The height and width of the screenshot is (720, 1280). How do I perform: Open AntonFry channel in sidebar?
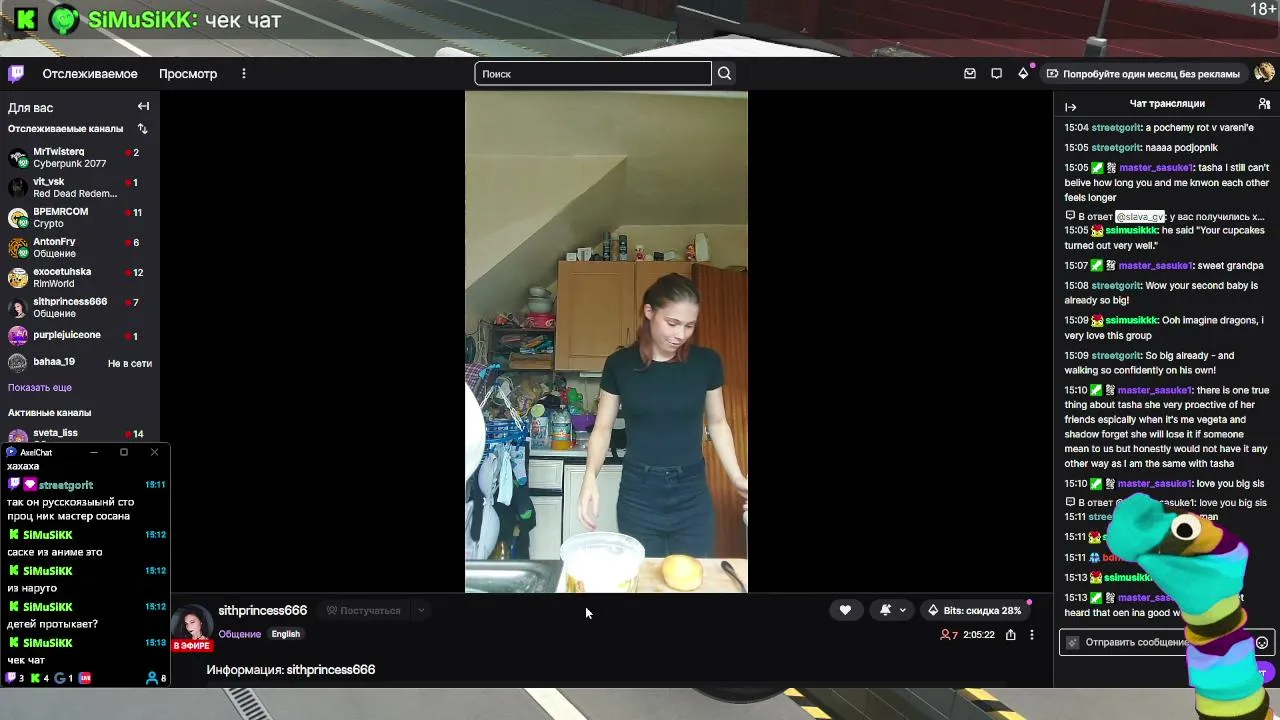(80, 247)
